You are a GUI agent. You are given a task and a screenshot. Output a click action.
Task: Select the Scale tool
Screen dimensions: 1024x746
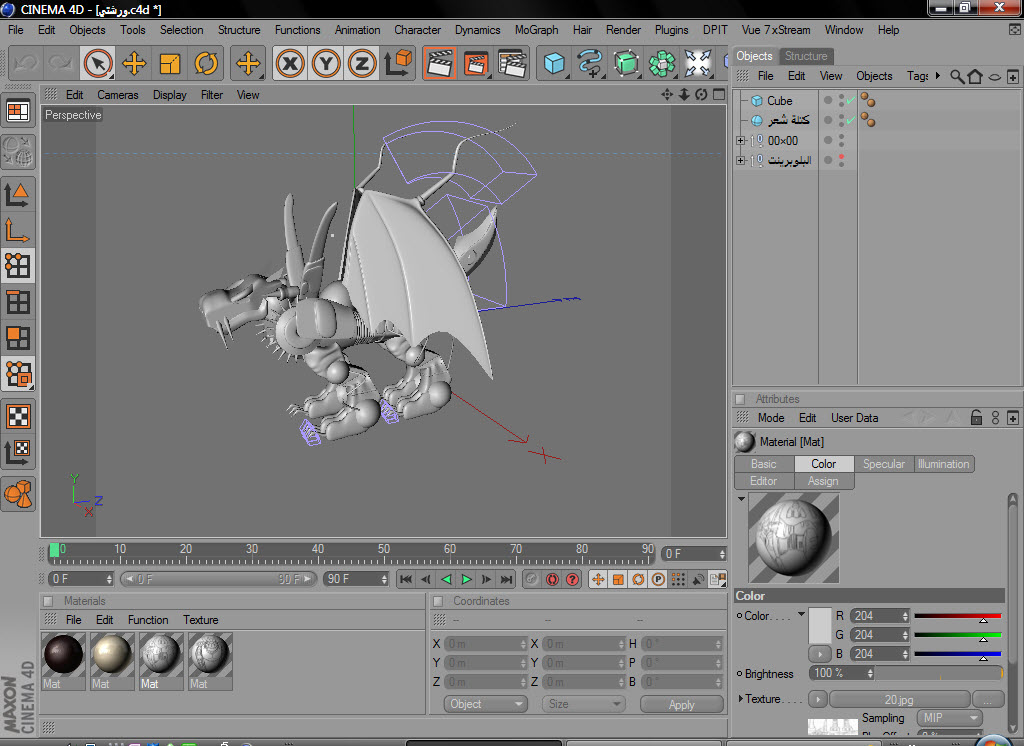point(170,64)
